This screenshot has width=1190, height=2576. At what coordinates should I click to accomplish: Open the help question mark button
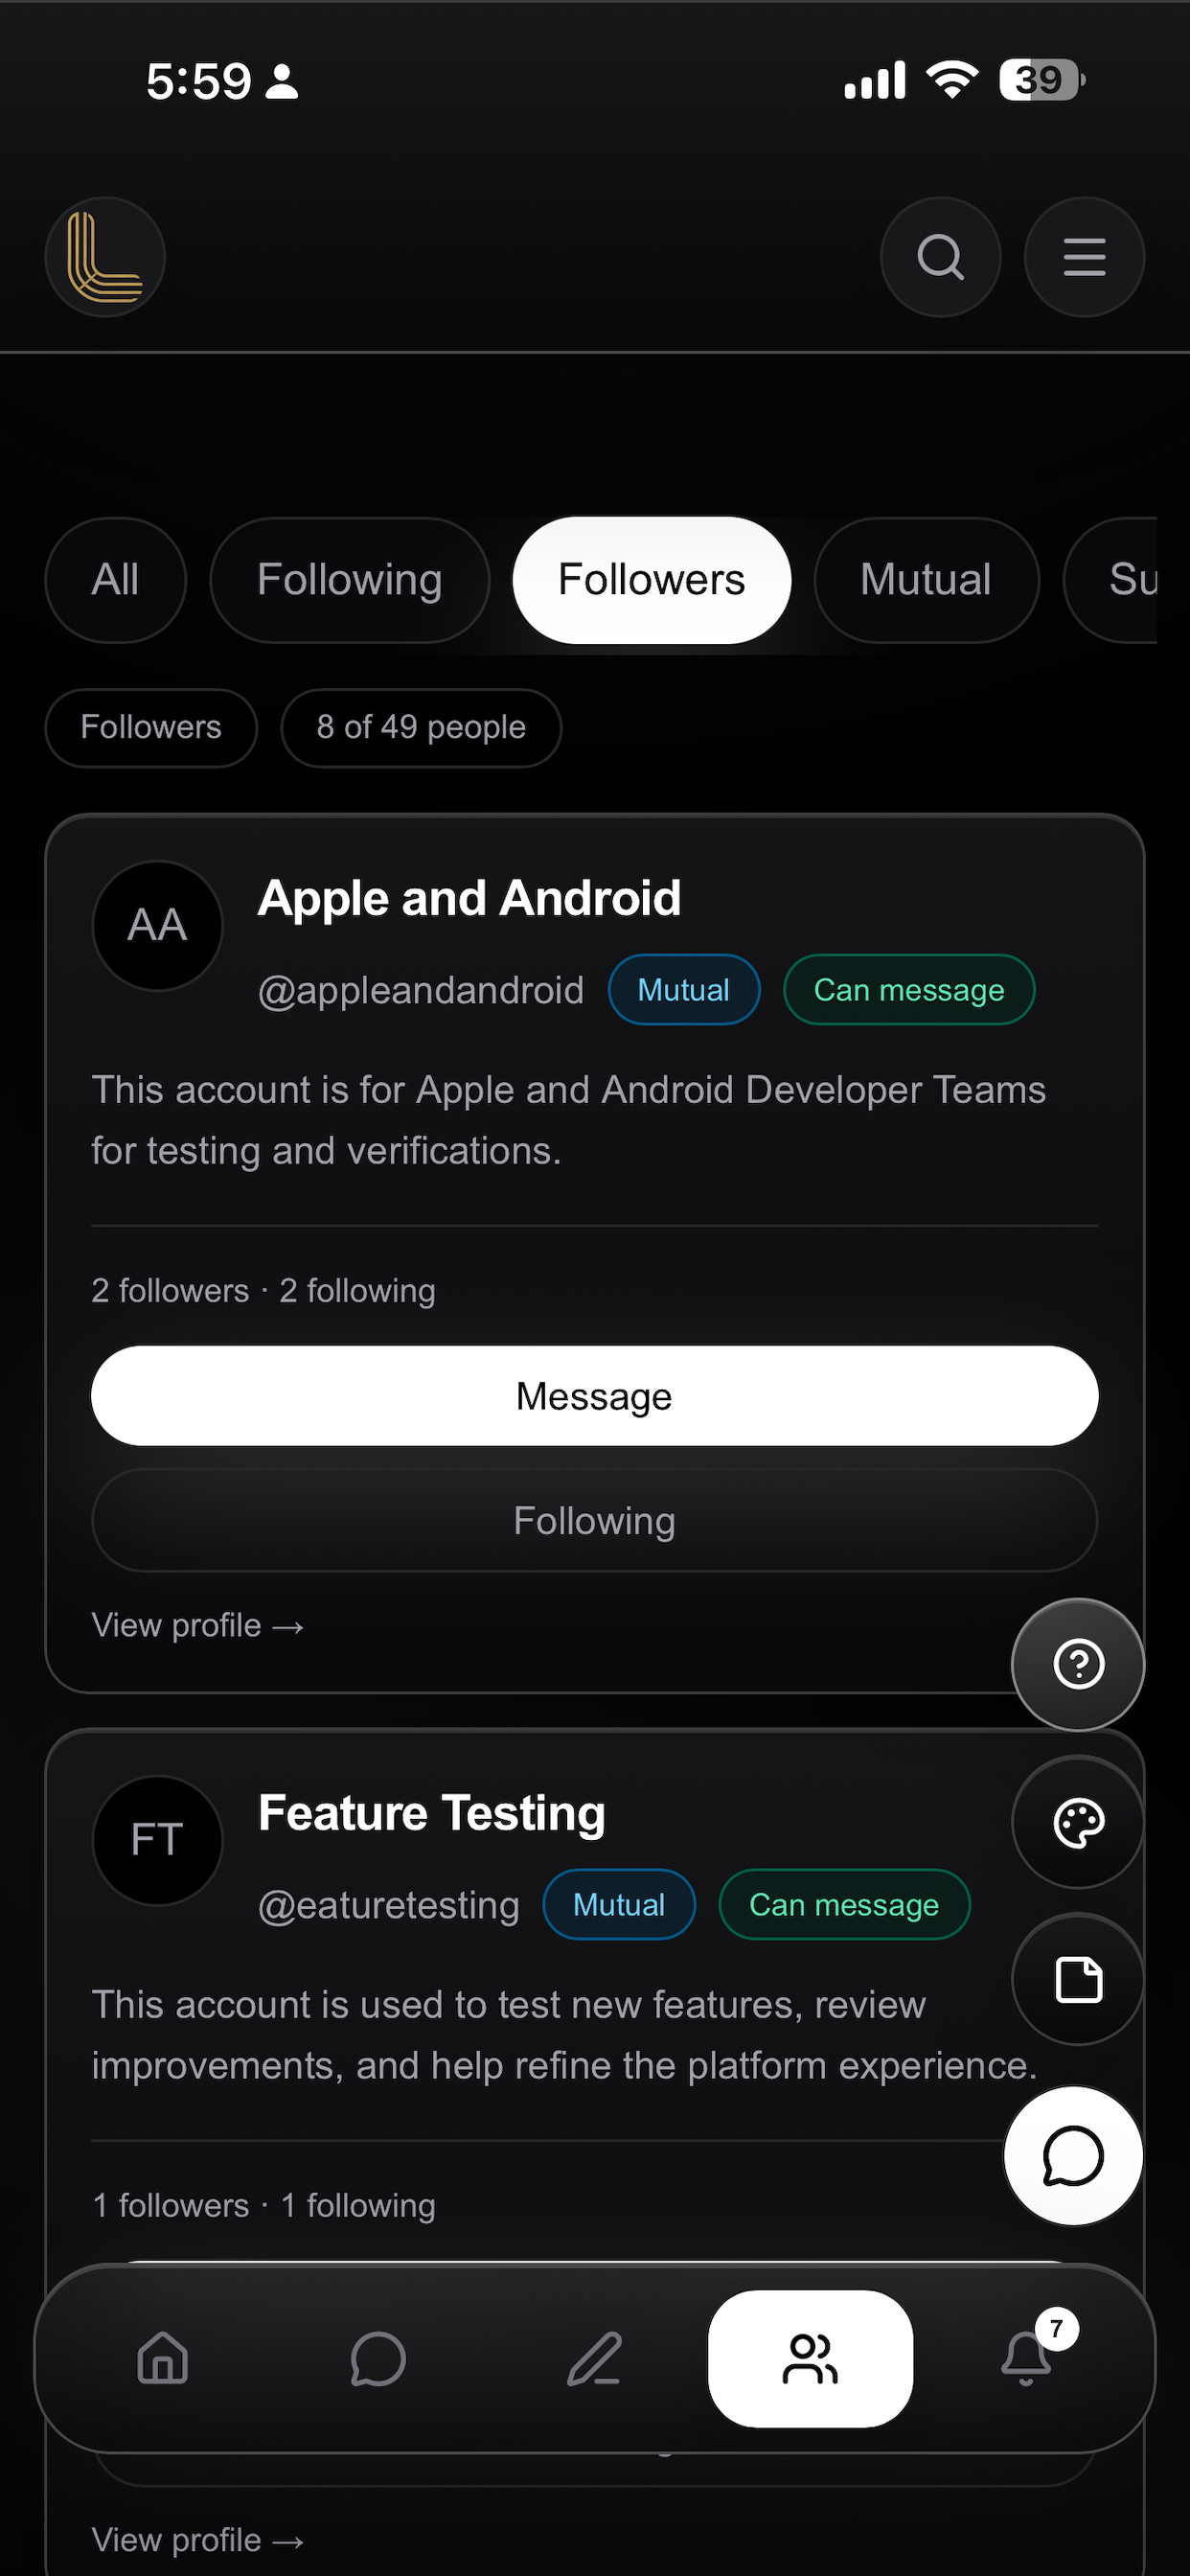1078,1664
